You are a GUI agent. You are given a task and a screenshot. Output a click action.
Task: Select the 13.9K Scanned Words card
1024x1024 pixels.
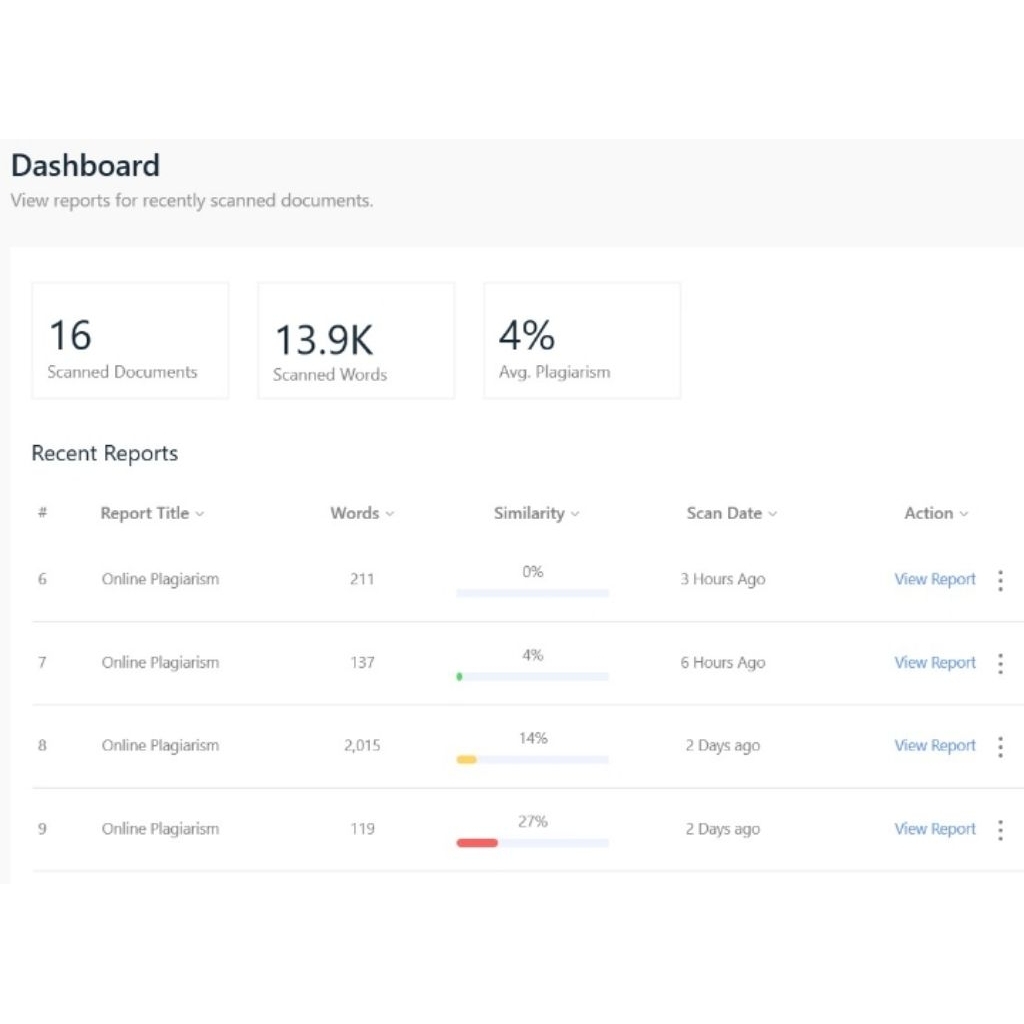[356, 340]
